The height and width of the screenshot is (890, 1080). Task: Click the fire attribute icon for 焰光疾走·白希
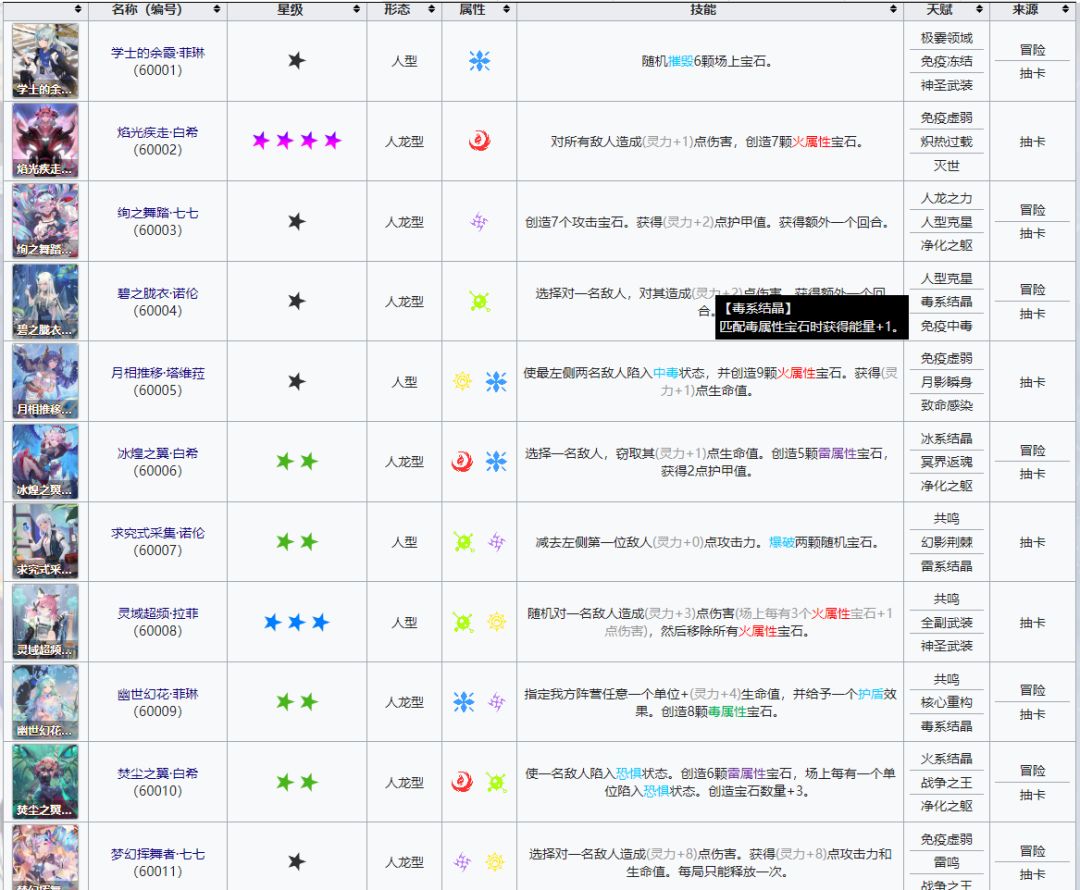coord(479,141)
